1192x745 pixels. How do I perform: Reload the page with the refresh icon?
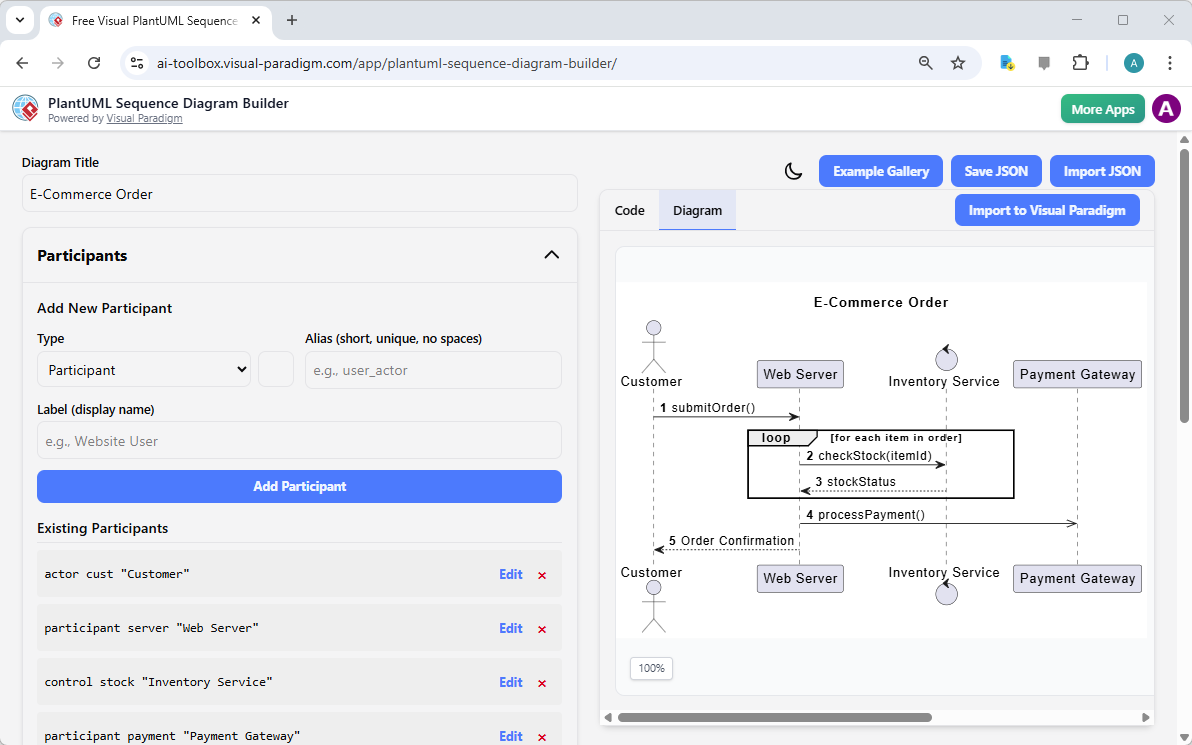click(x=94, y=62)
